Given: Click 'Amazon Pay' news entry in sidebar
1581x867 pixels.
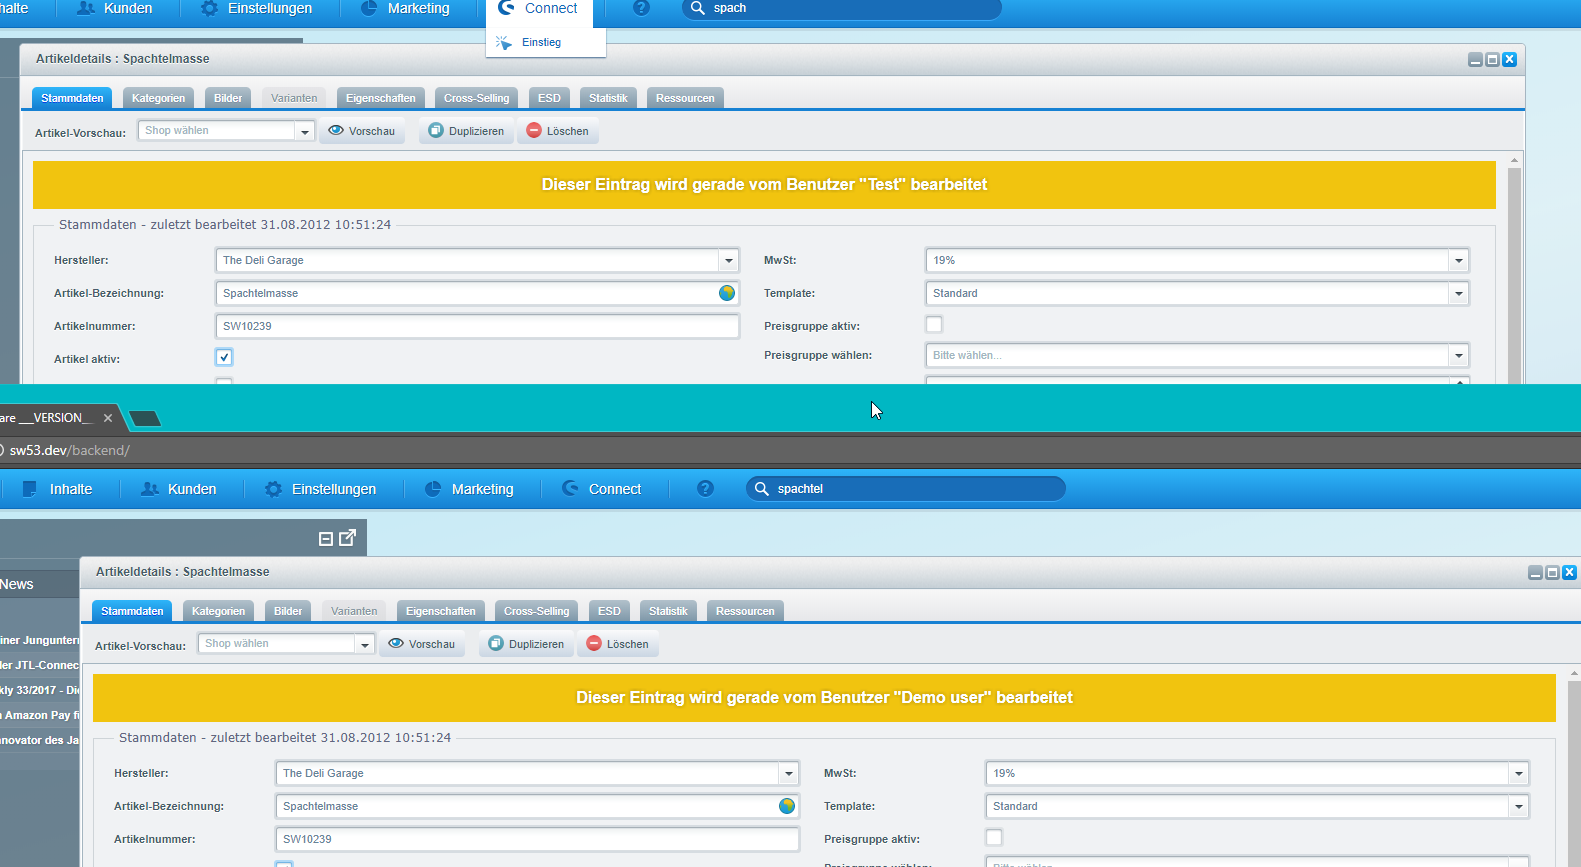Looking at the screenshot, I should click(40, 715).
